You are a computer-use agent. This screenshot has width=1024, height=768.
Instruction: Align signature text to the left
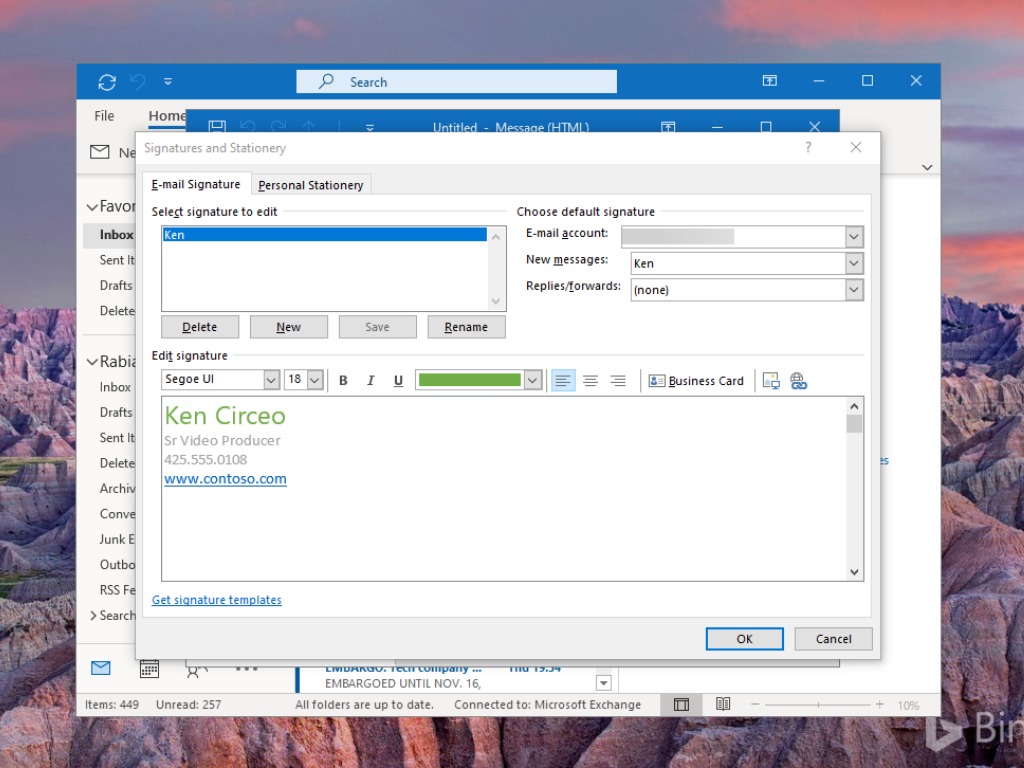(563, 381)
